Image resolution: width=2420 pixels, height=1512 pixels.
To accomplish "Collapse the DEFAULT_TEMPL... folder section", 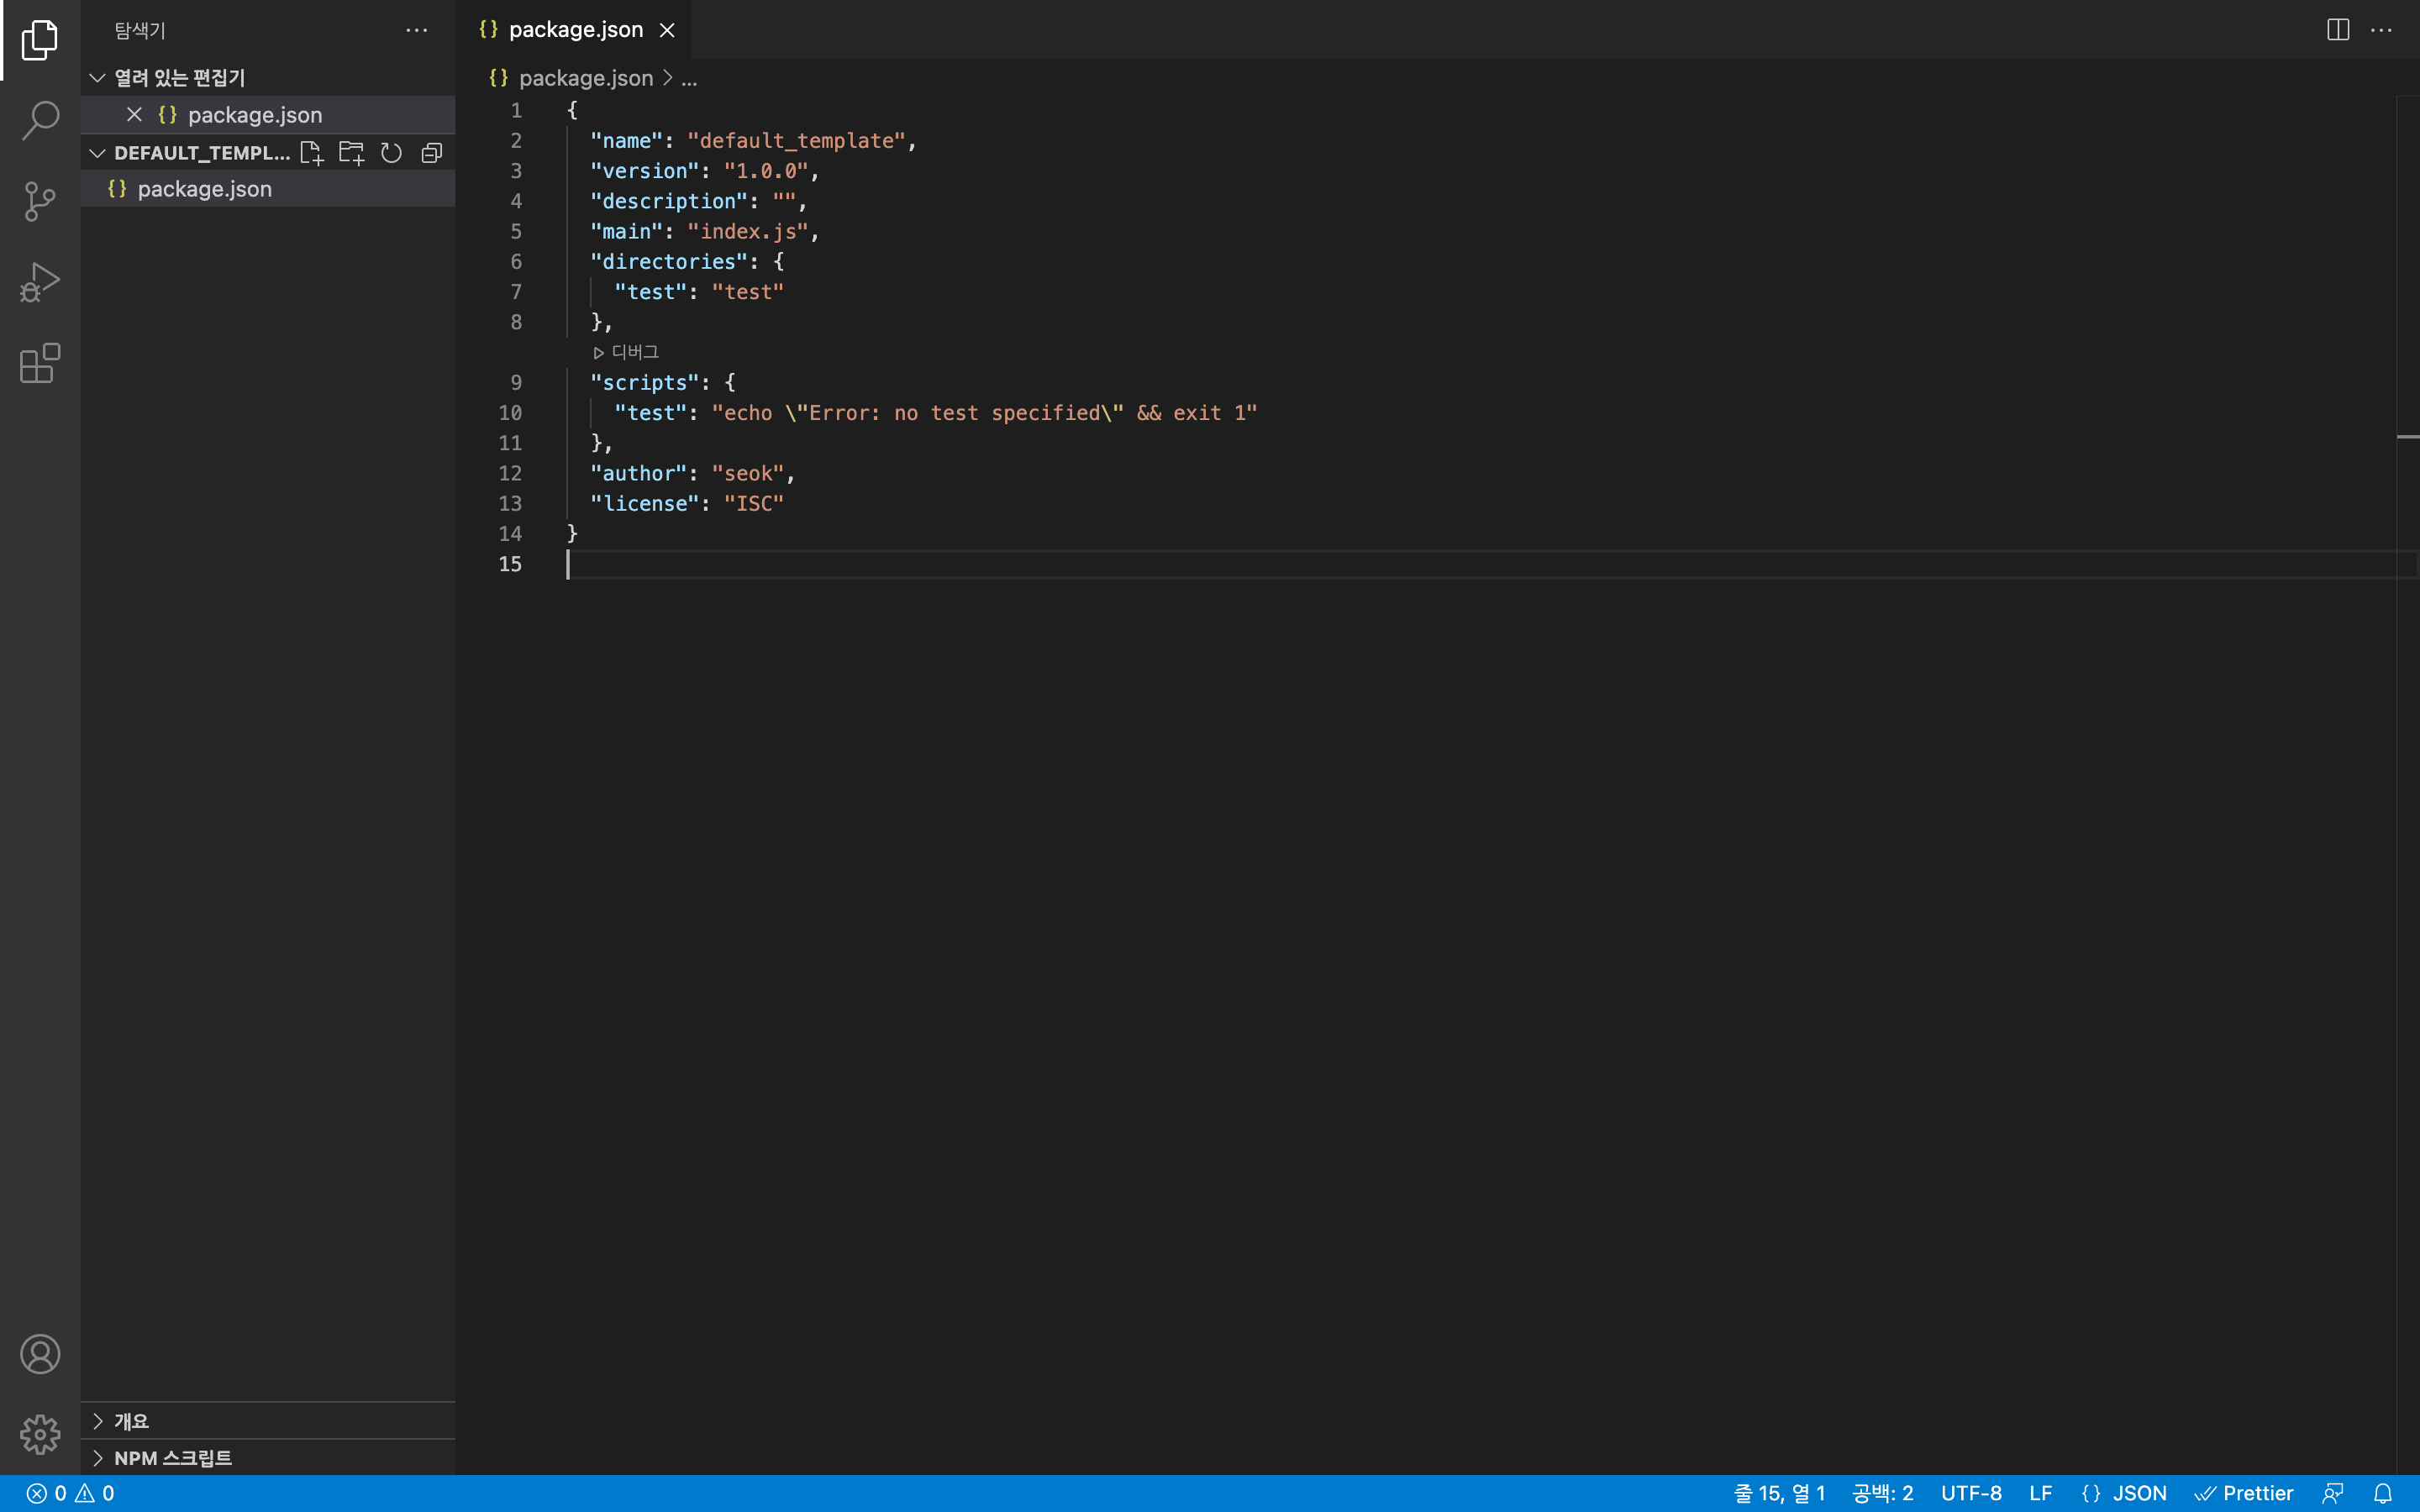I will pos(190,153).
